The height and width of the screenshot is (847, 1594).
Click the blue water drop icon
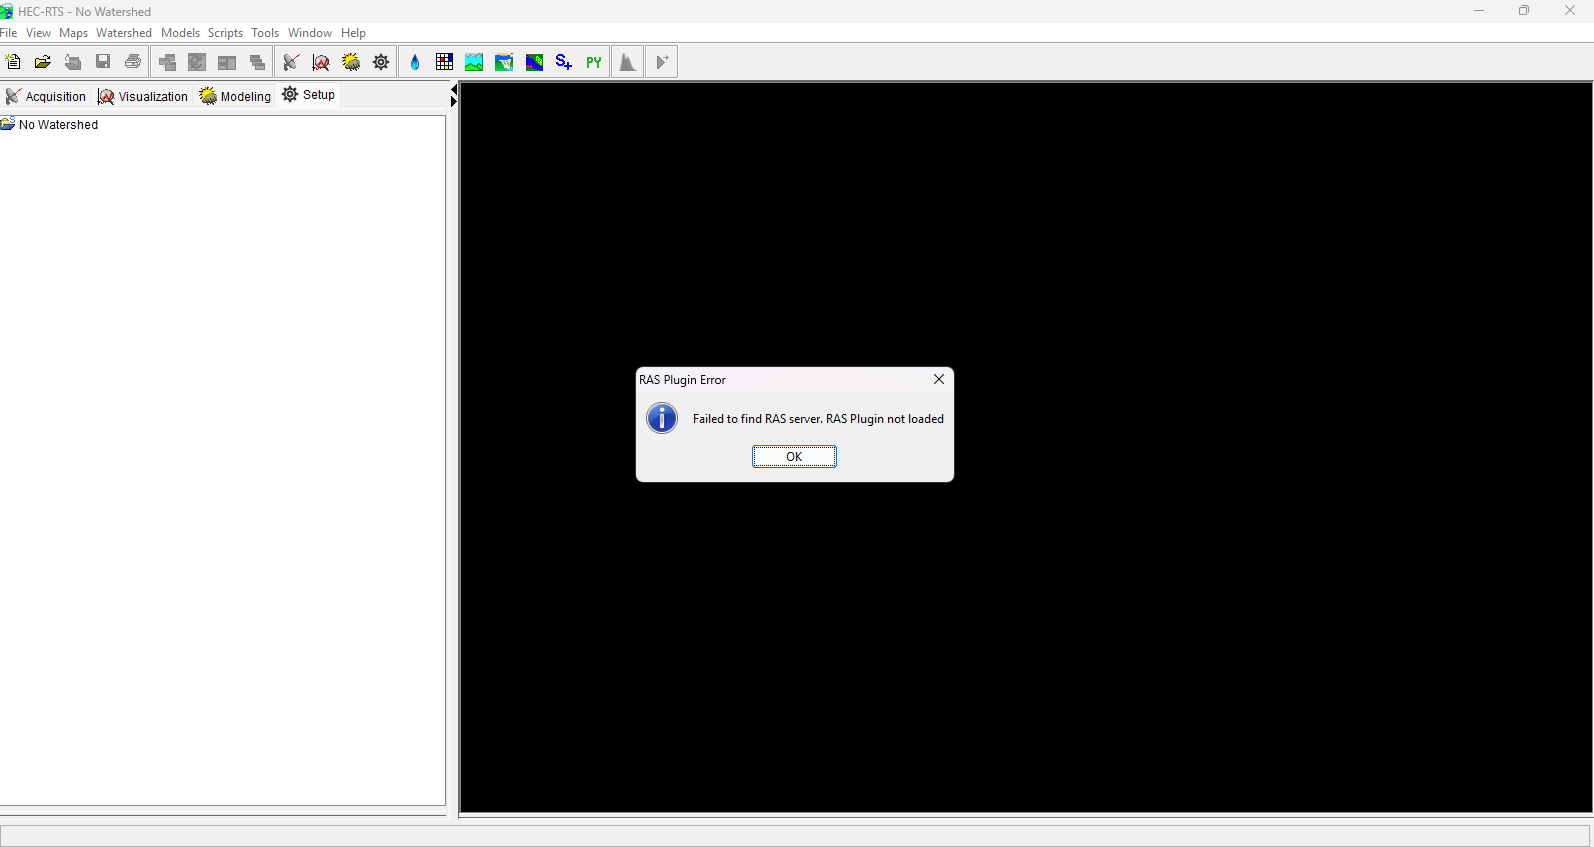coord(415,62)
